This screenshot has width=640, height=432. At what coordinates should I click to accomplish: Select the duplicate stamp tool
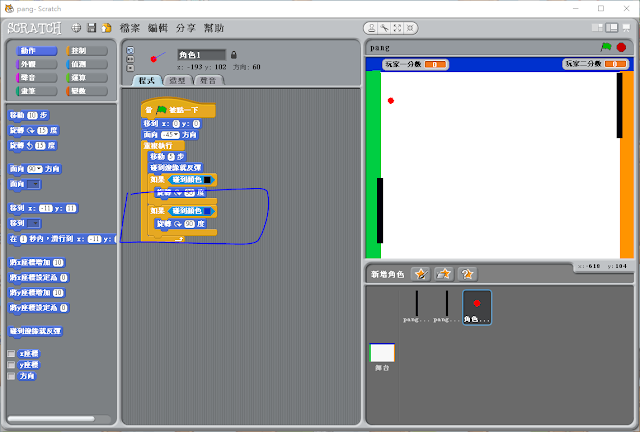pyautogui.click(x=371, y=28)
